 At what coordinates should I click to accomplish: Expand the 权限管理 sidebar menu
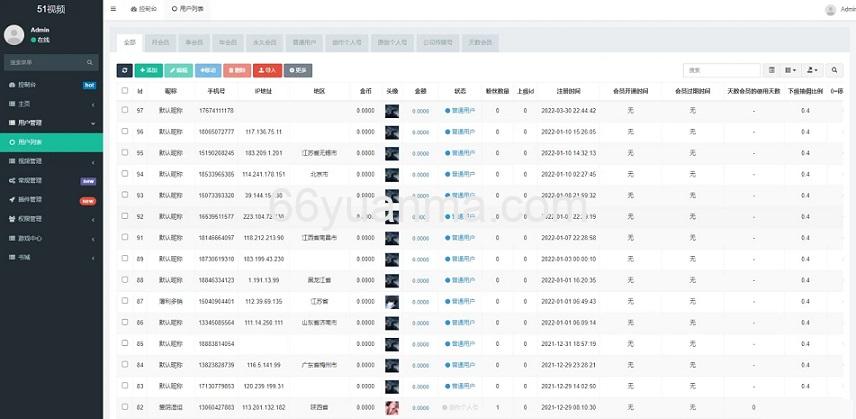[51, 219]
